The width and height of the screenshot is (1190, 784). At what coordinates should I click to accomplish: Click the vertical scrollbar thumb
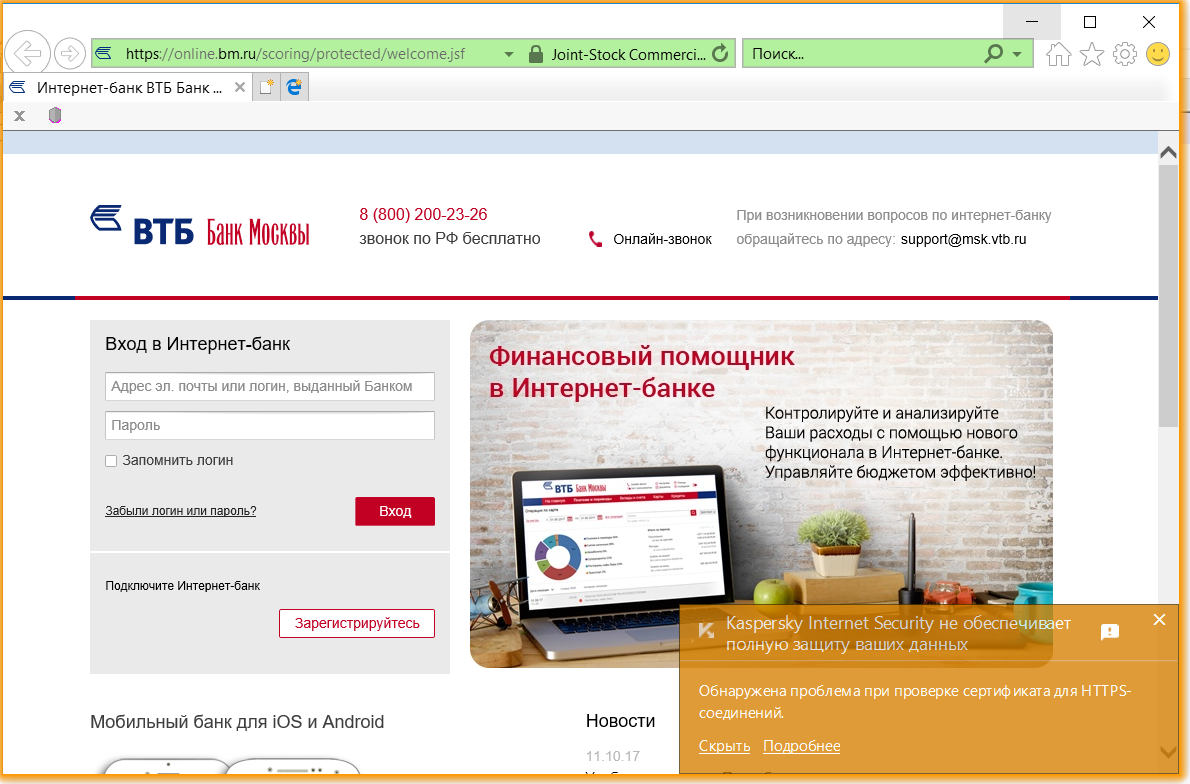tap(1168, 296)
